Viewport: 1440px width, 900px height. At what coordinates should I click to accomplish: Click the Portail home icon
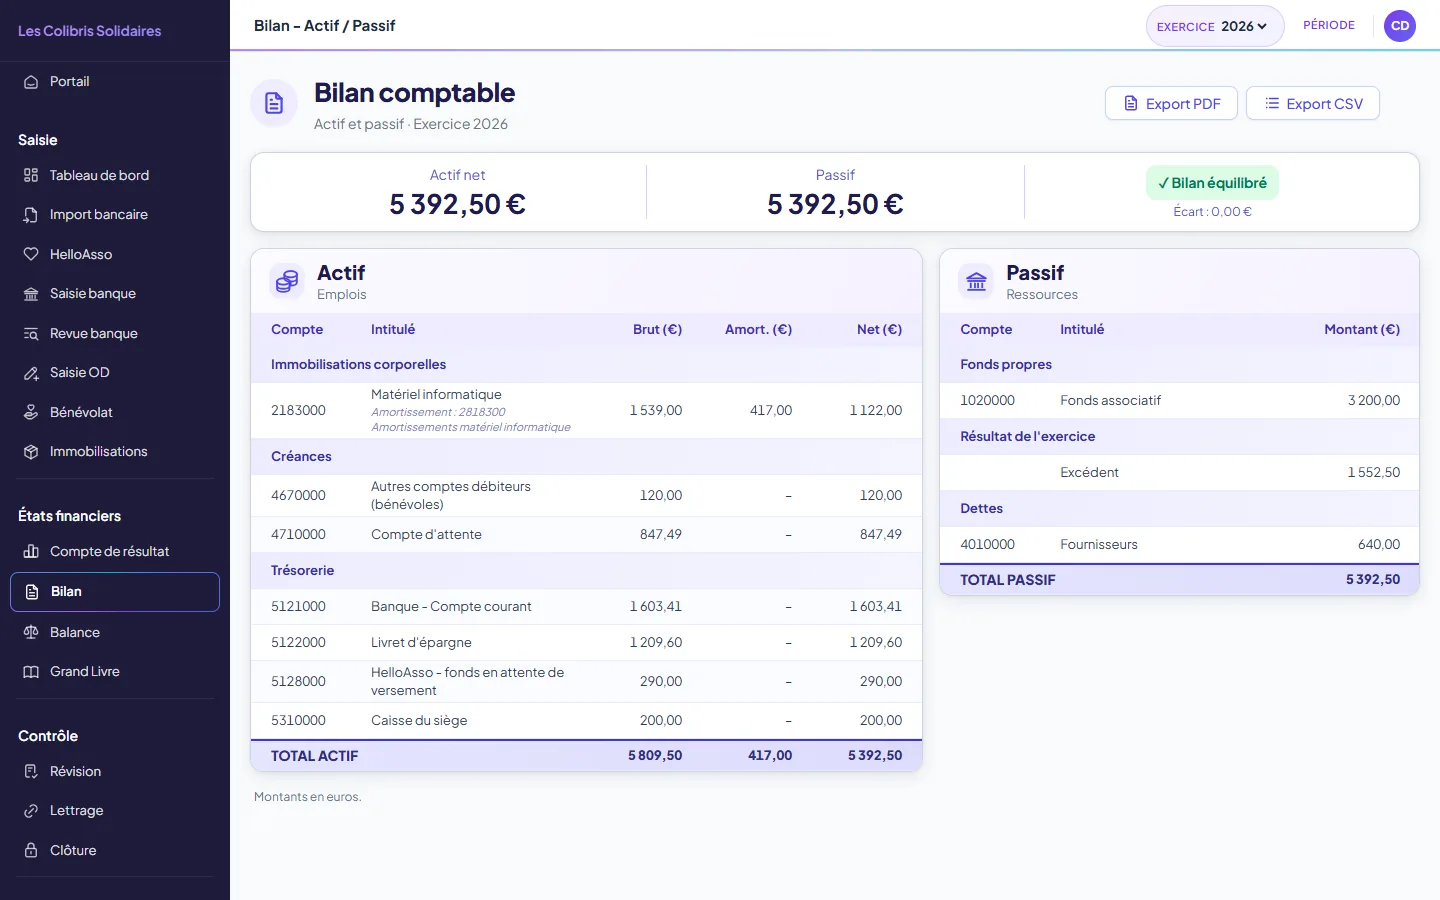[31, 82]
